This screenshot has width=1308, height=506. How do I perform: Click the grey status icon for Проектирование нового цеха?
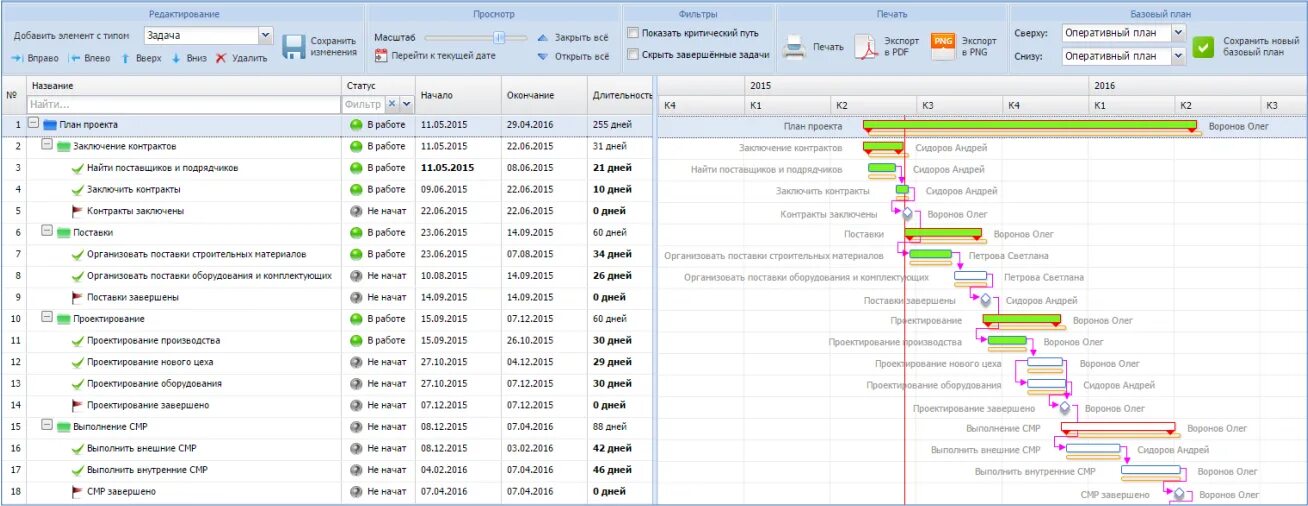coord(356,362)
